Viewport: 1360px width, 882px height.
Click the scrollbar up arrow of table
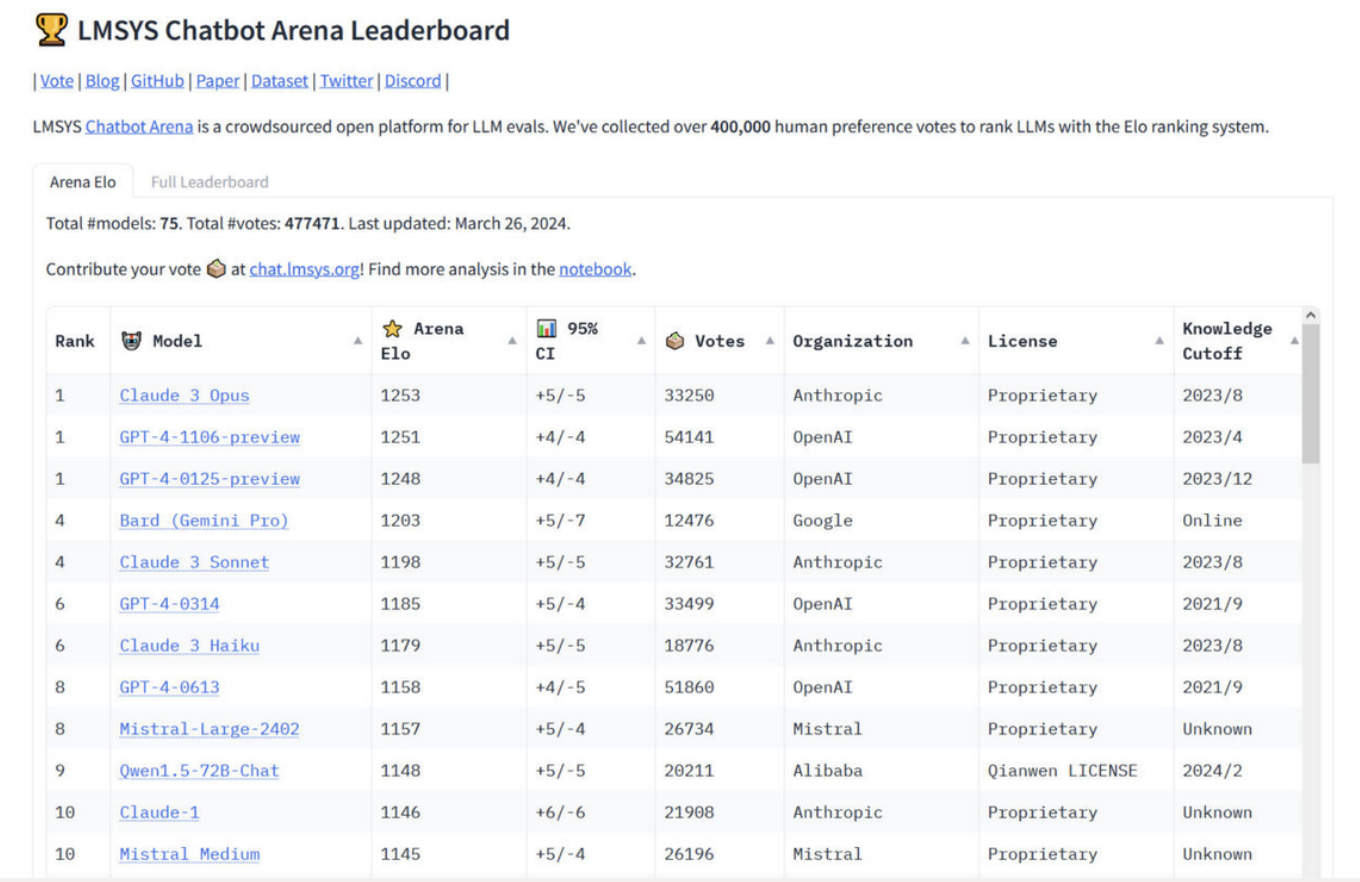pyautogui.click(x=1311, y=315)
